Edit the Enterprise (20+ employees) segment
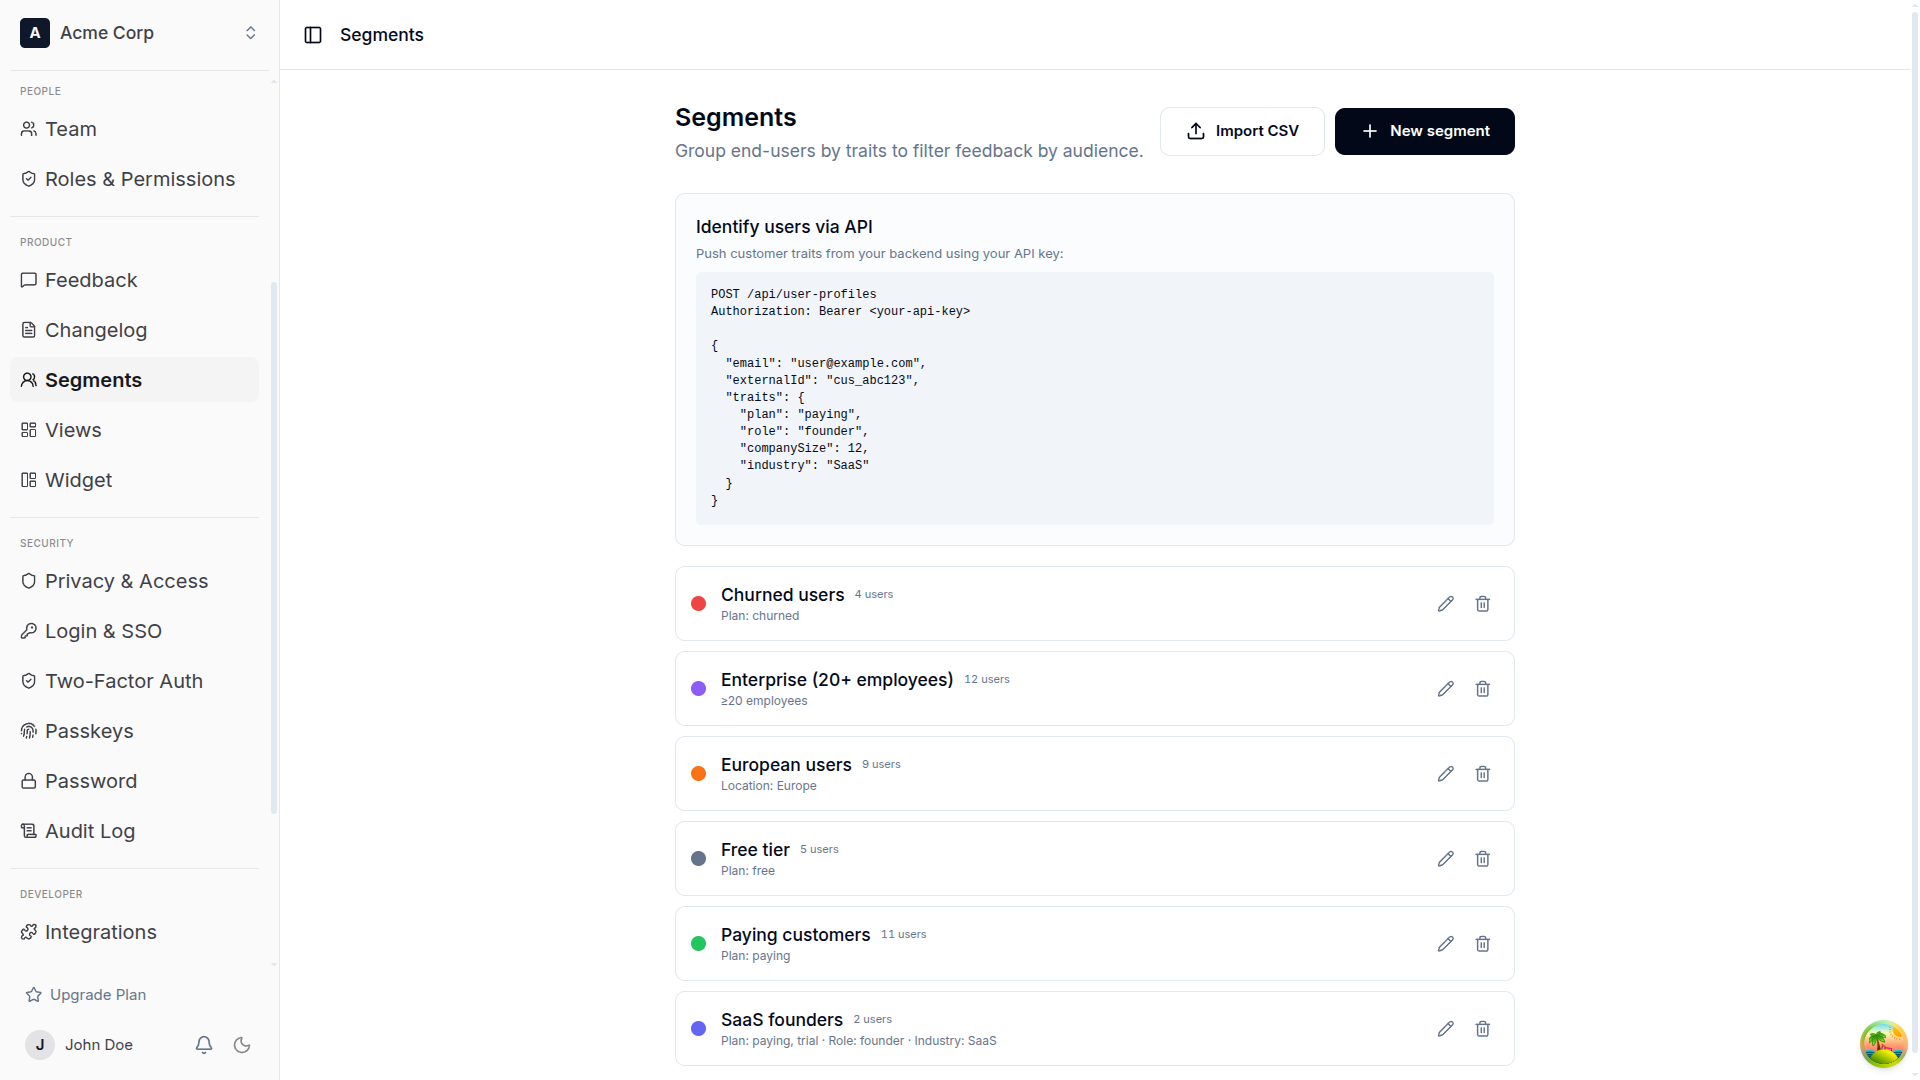Image resolution: width=1920 pixels, height=1080 pixels. click(1445, 689)
